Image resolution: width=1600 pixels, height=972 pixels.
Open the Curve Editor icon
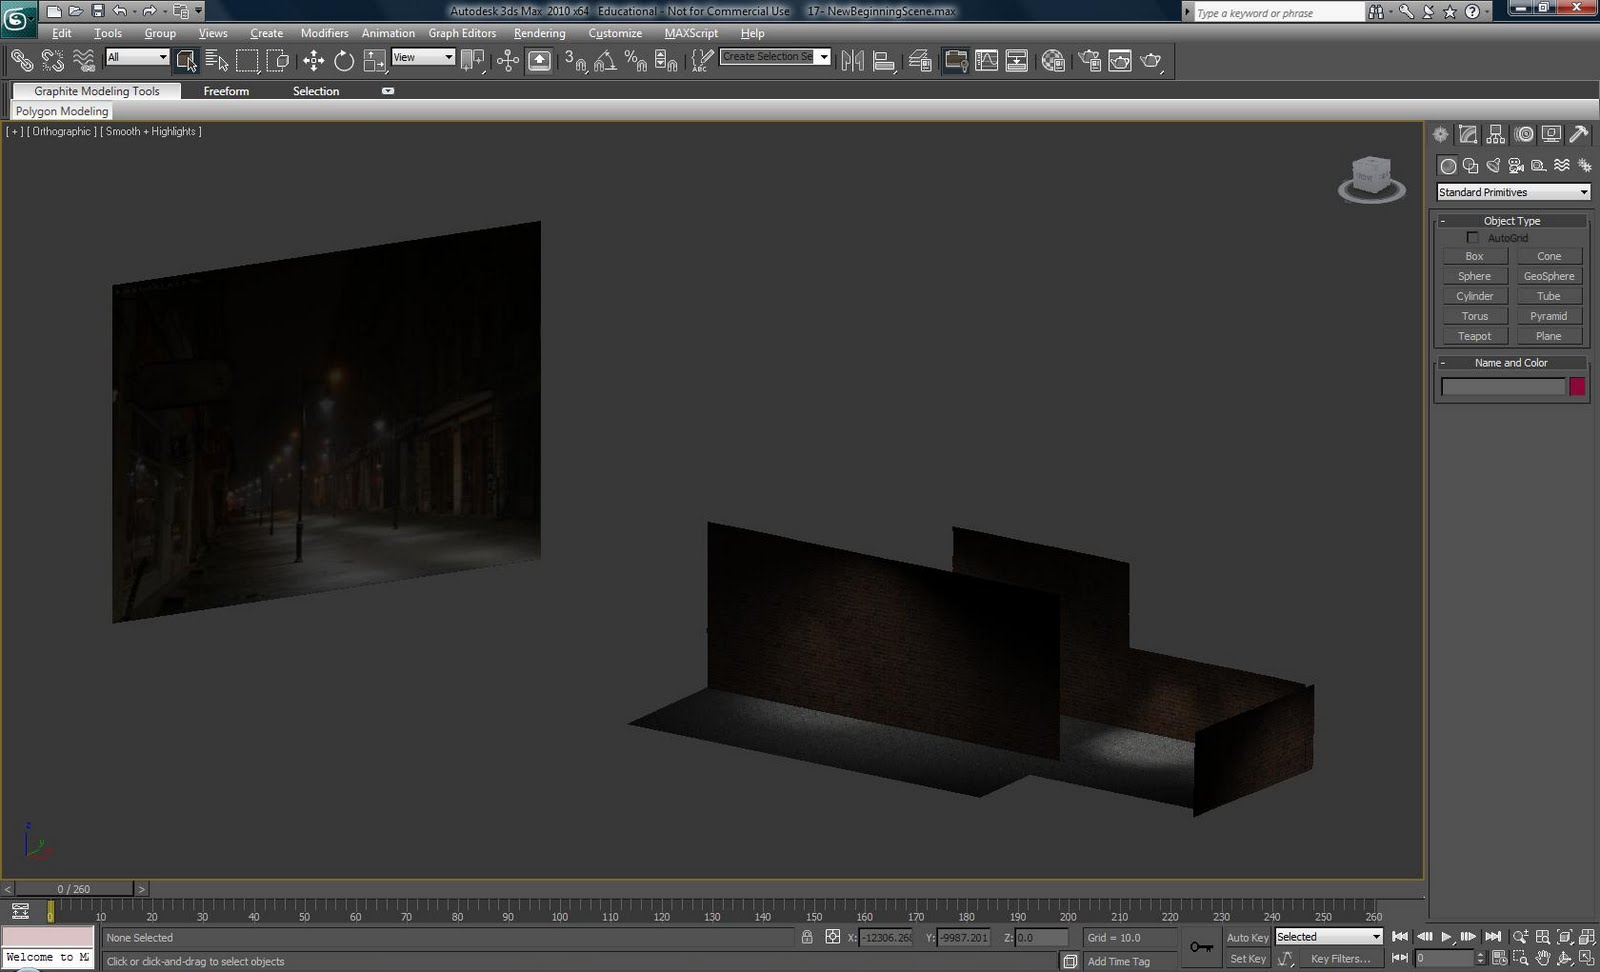click(x=986, y=61)
